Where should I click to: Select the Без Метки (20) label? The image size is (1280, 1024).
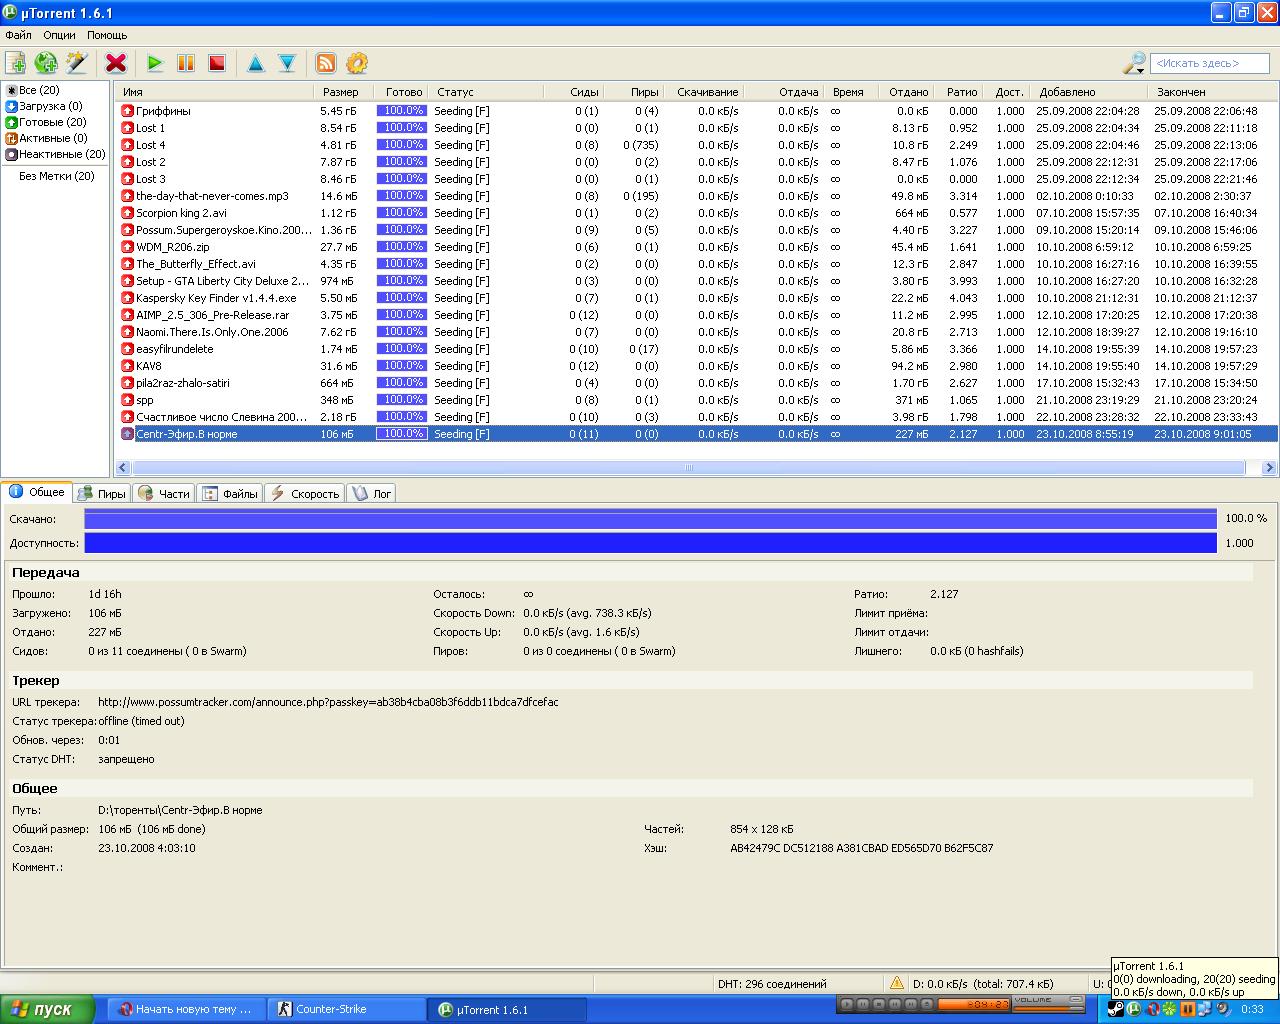(x=57, y=176)
